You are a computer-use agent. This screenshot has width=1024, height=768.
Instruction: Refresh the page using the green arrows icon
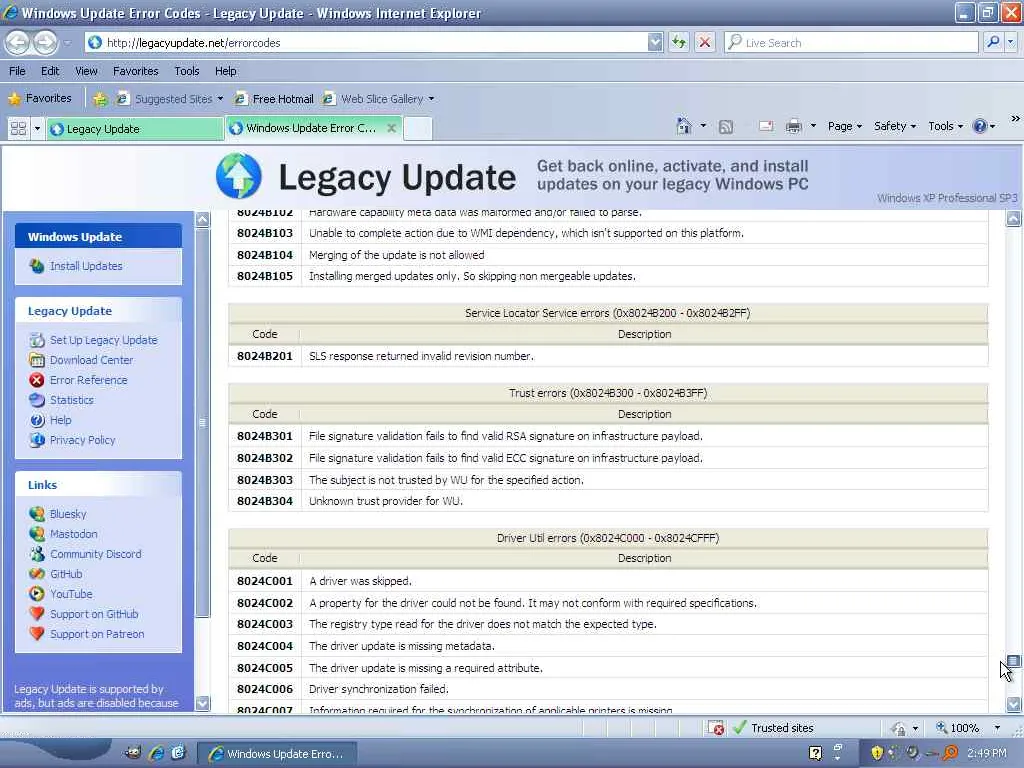pos(679,42)
